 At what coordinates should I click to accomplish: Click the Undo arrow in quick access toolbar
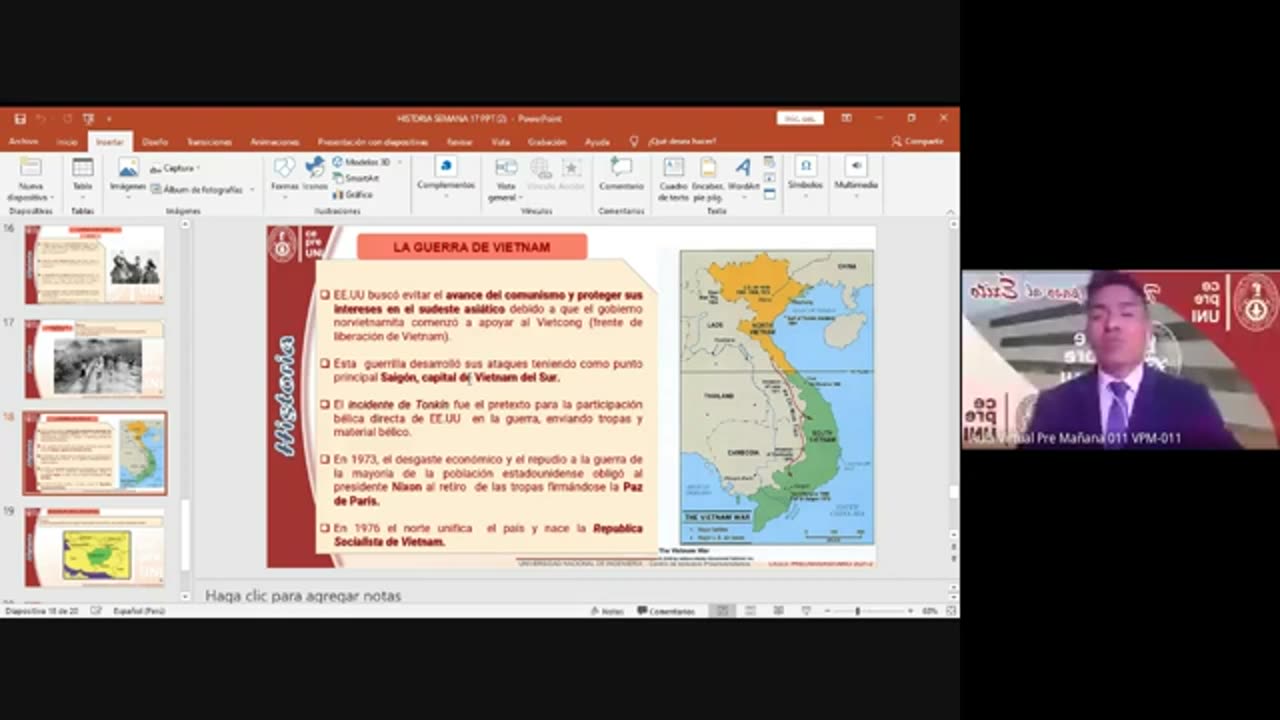(43, 118)
